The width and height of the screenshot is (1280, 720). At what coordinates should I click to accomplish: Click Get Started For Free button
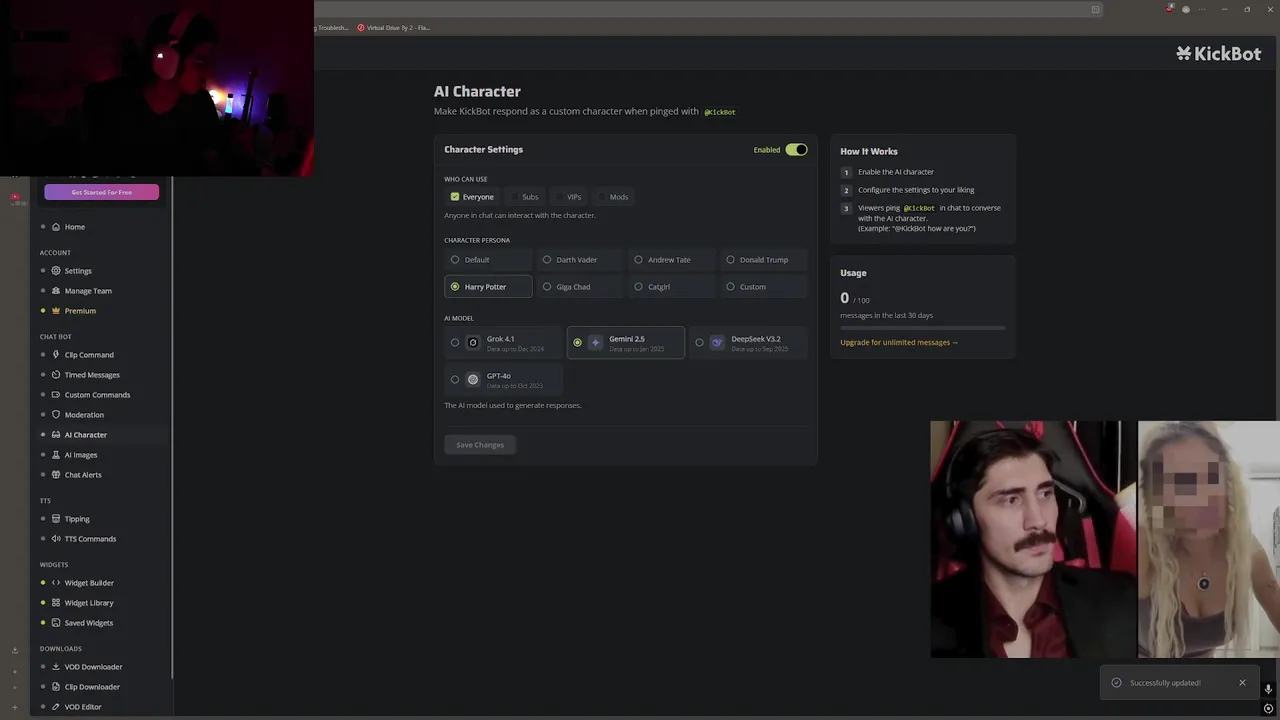tap(101, 192)
